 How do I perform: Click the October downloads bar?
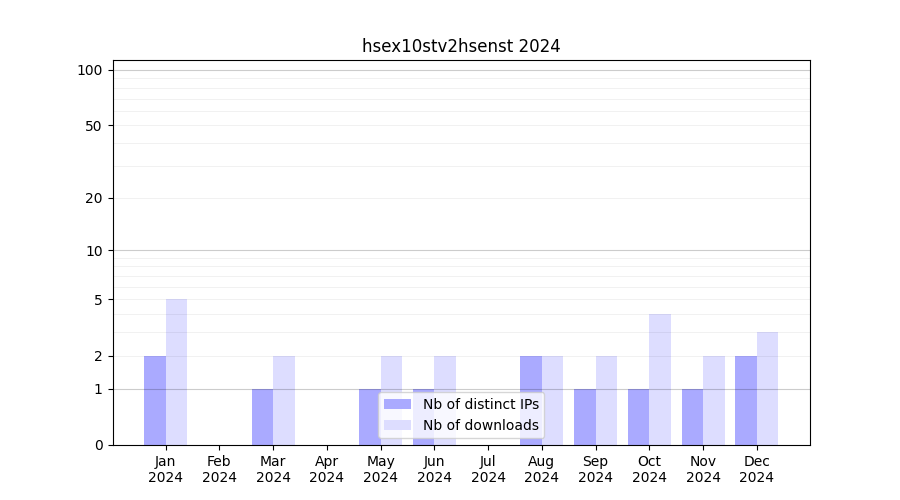pyautogui.click(x=660, y=379)
